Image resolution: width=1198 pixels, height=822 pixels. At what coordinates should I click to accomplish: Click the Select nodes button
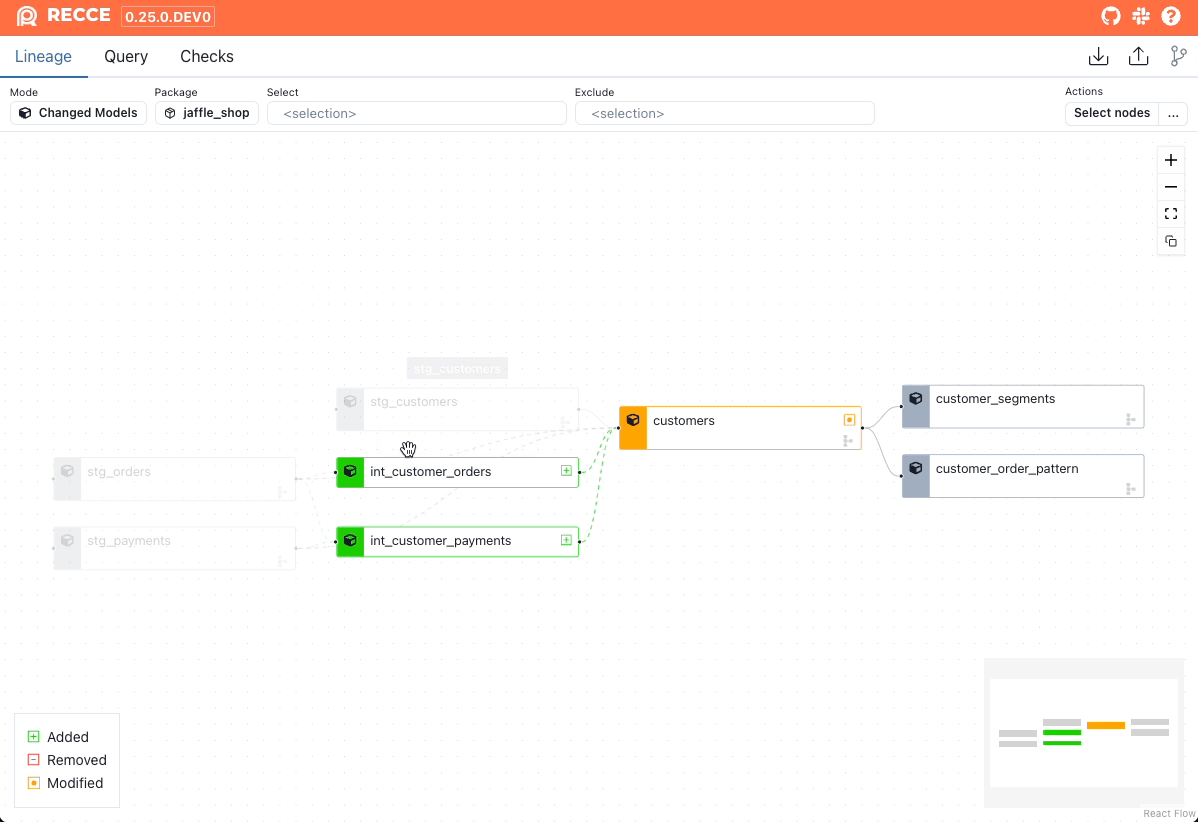1111,113
